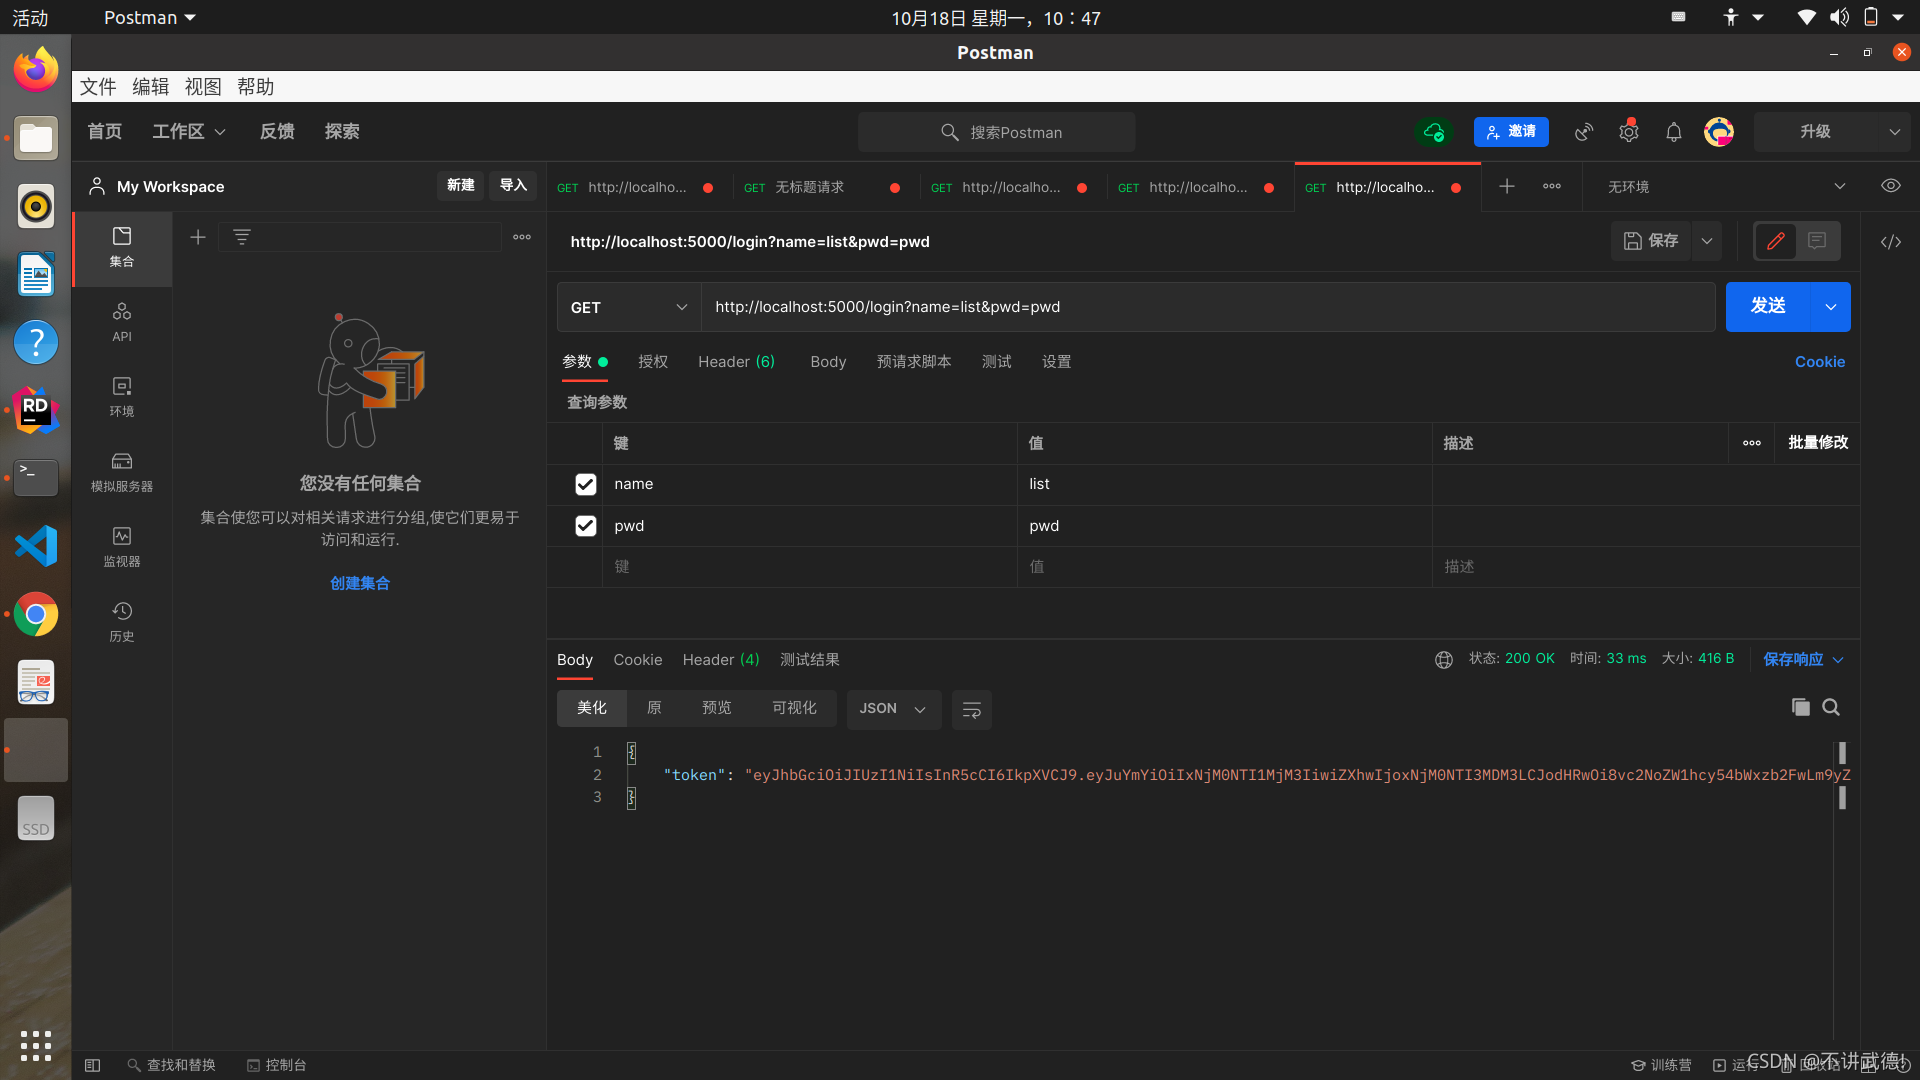
Task: Open the JSON format dropdown
Action: [893, 709]
